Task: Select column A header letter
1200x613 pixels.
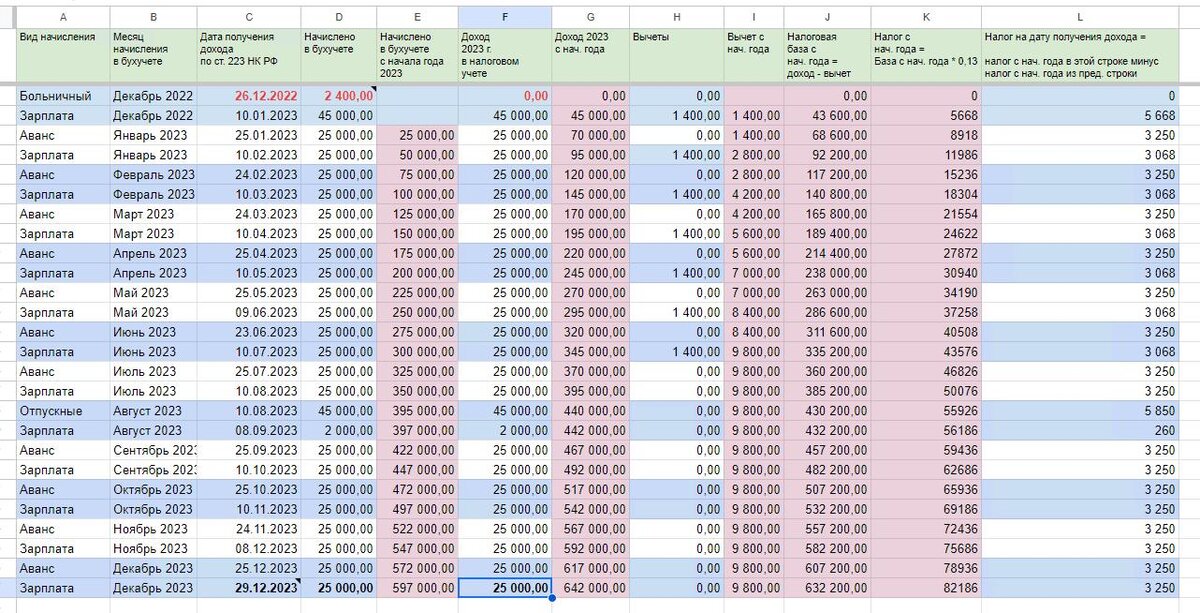Action: tap(63, 17)
